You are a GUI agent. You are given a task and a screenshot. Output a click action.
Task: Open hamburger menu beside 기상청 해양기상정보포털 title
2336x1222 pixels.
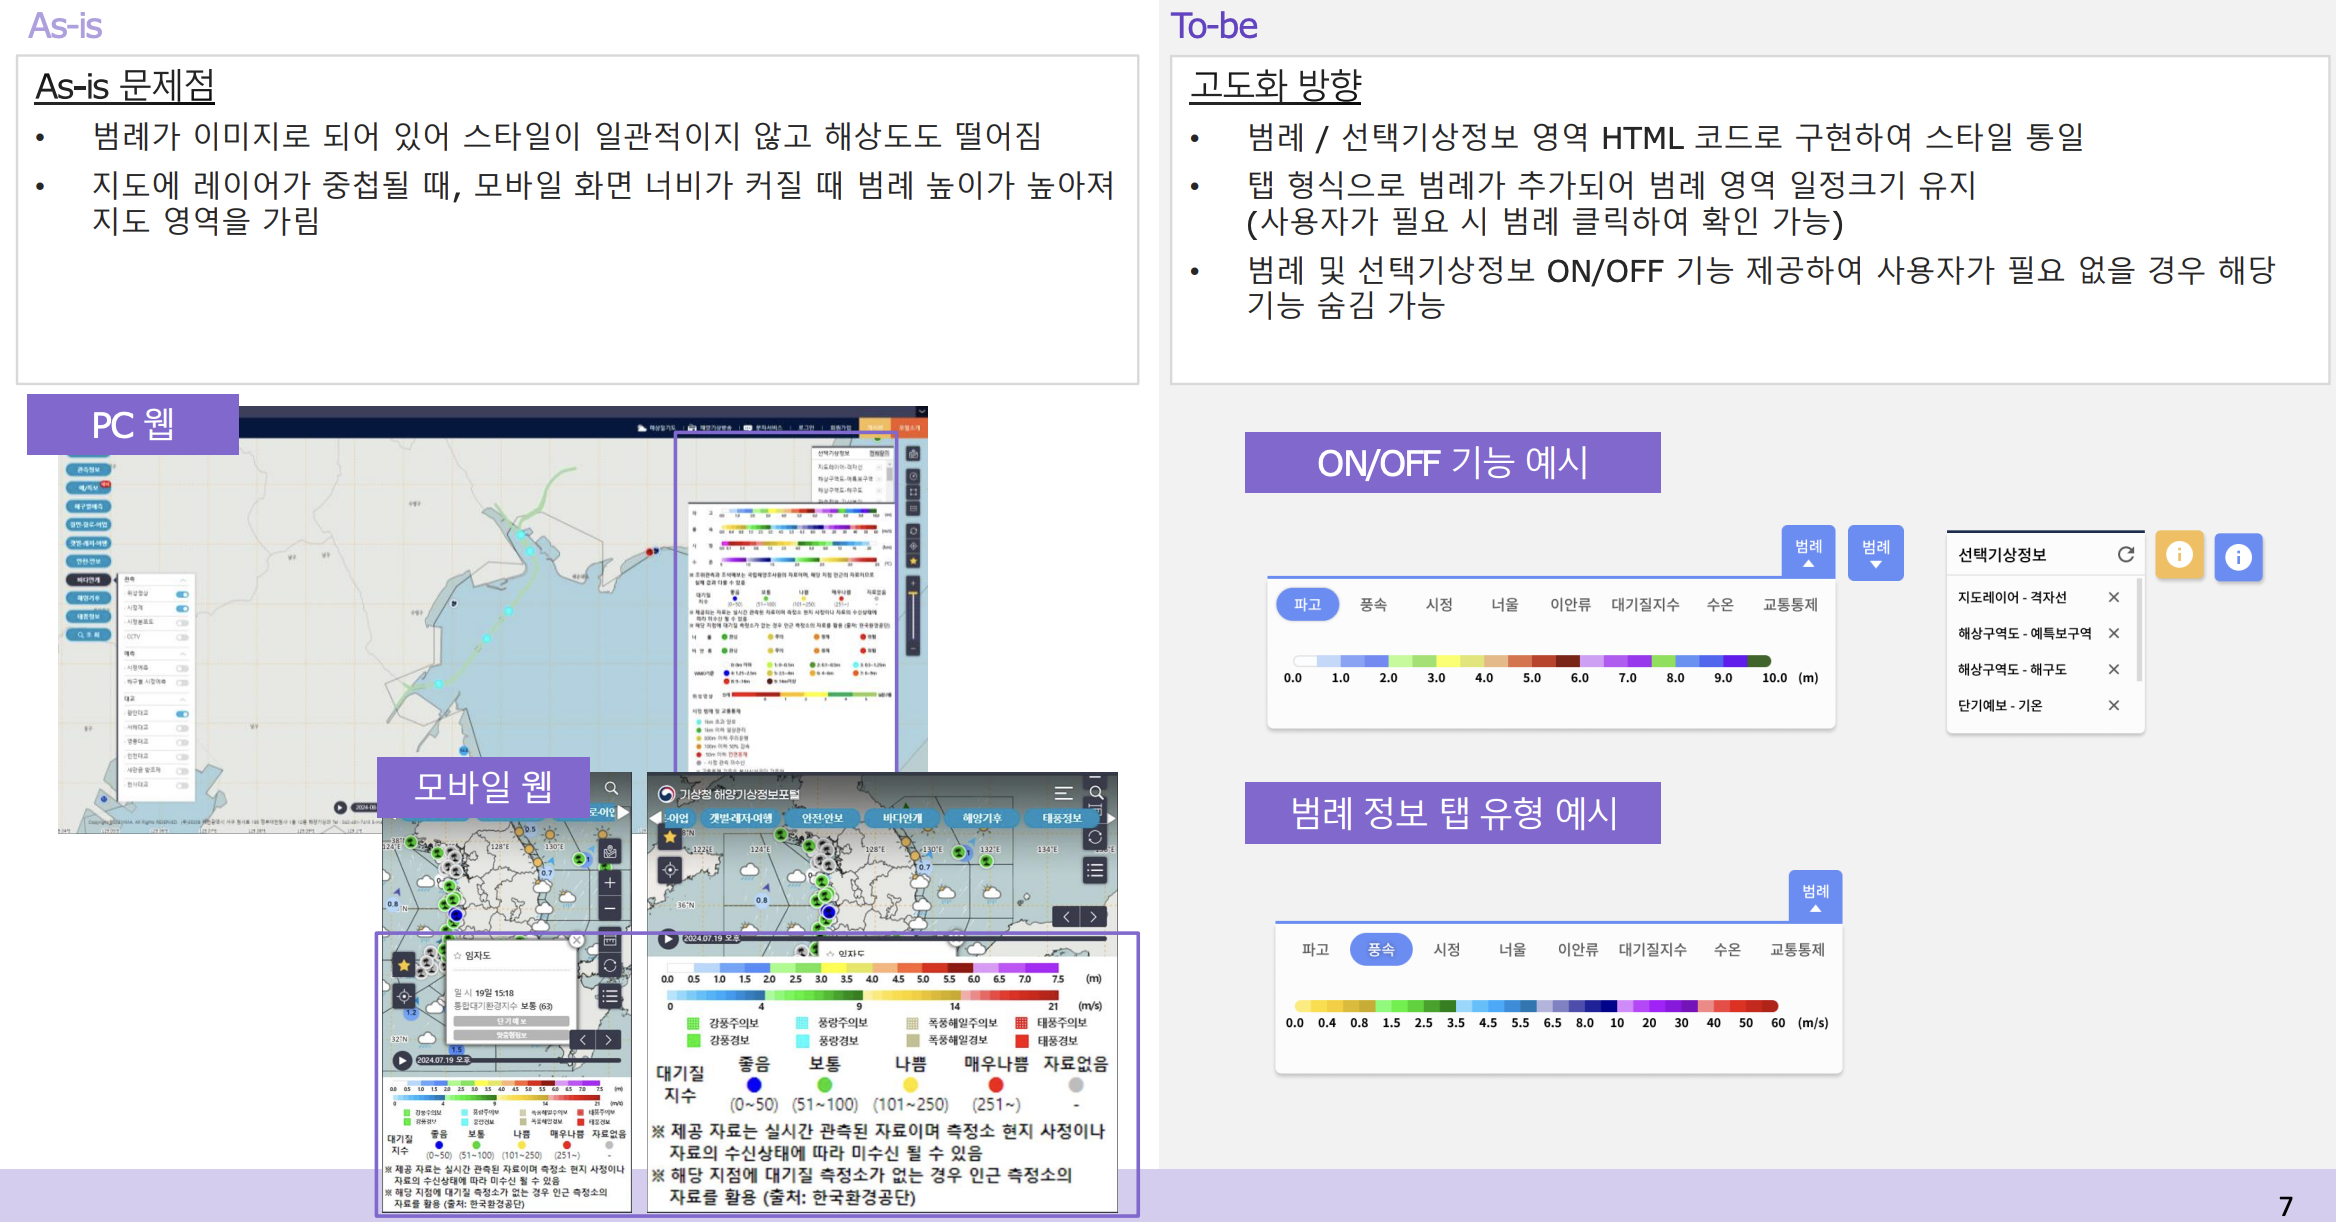(x=1063, y=793)
